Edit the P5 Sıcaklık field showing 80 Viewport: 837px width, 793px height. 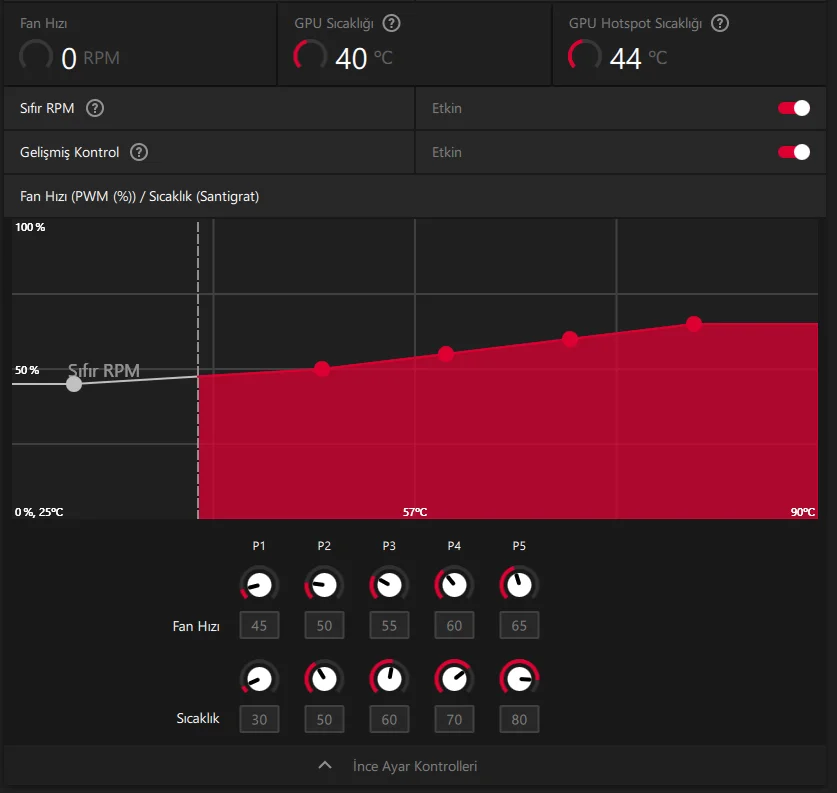519,719
